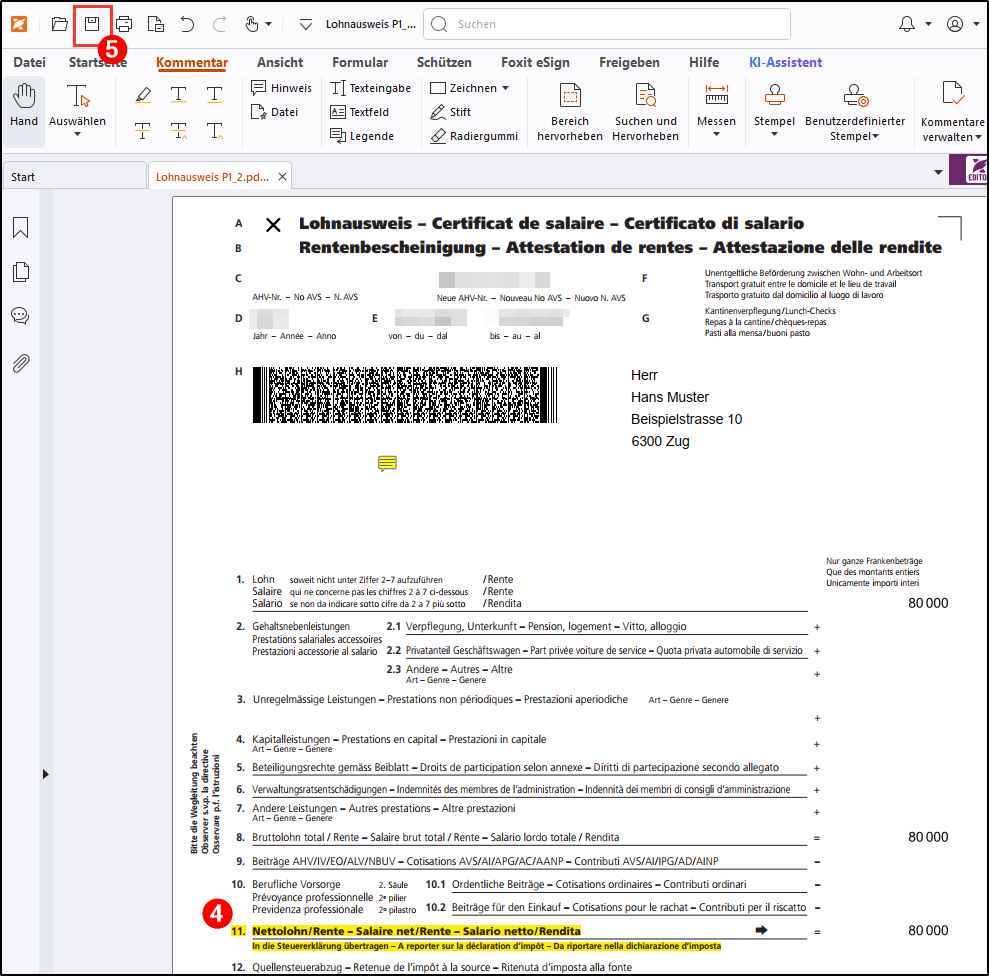The image size is (989, 976).
Task: Open Benutzerdefinierter Stempel menu
Action: [855, 113]
